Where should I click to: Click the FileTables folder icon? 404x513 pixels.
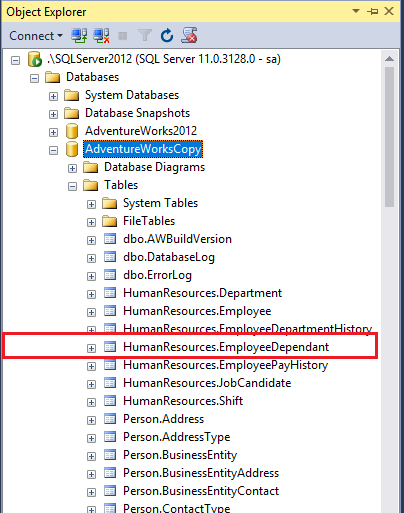(x=110, y=221)
